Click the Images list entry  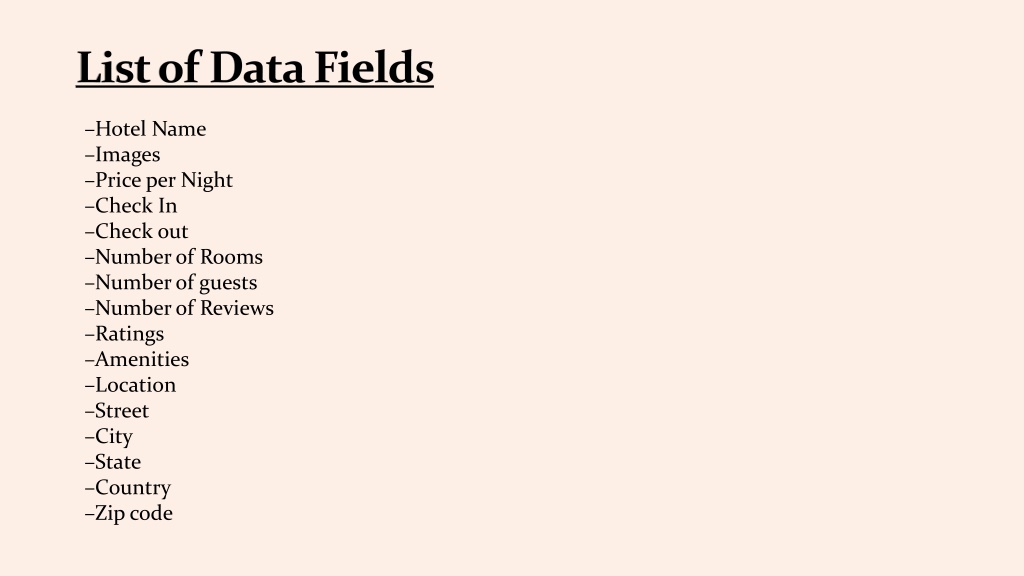123,155
